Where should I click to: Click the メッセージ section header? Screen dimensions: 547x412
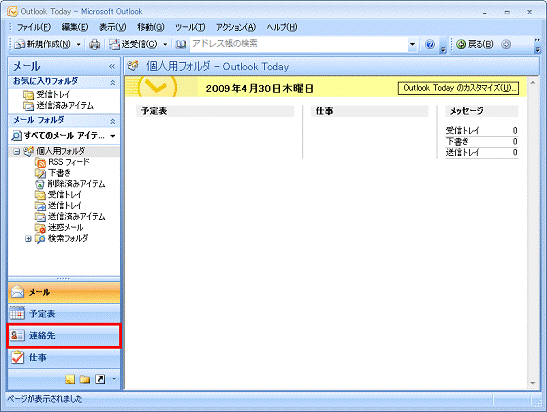[x=482, y=111]
